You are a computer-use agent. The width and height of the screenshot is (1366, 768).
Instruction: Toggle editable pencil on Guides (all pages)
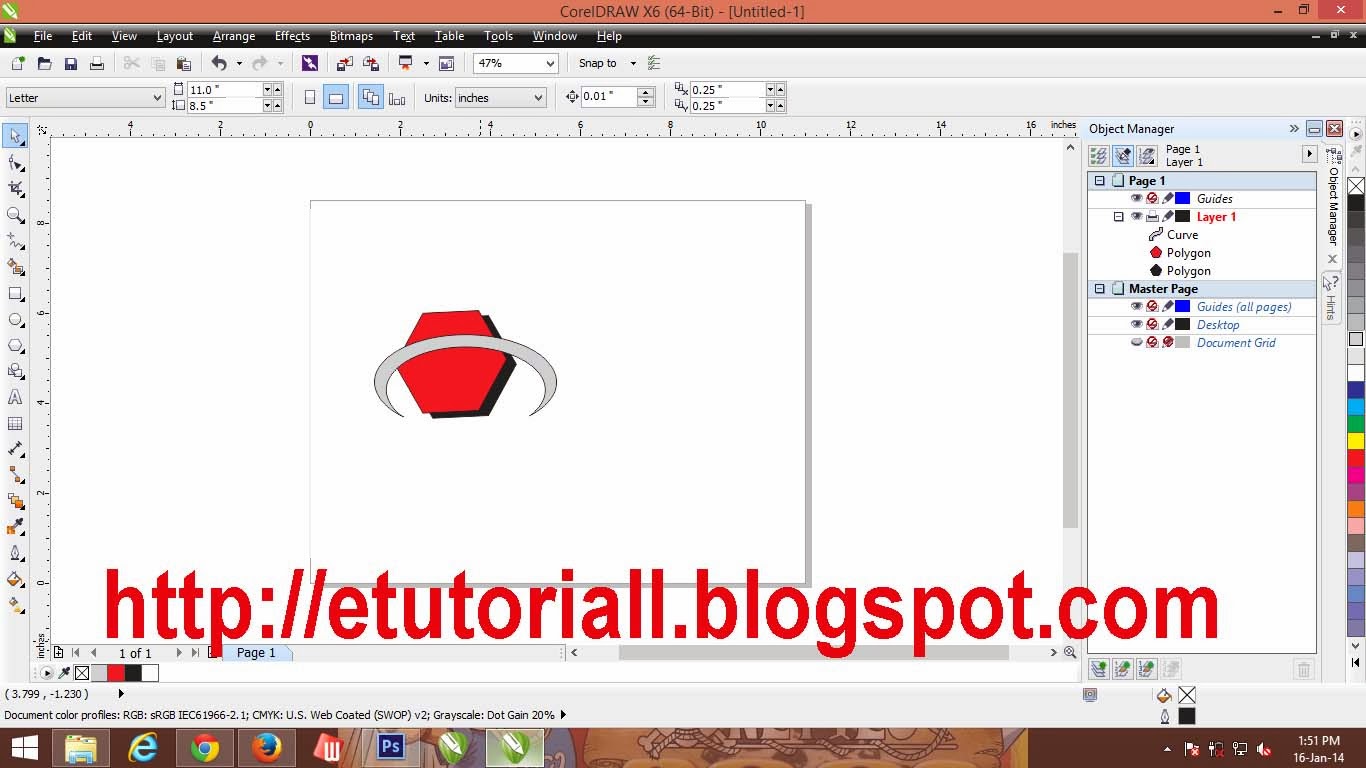tap(1168, 307)
